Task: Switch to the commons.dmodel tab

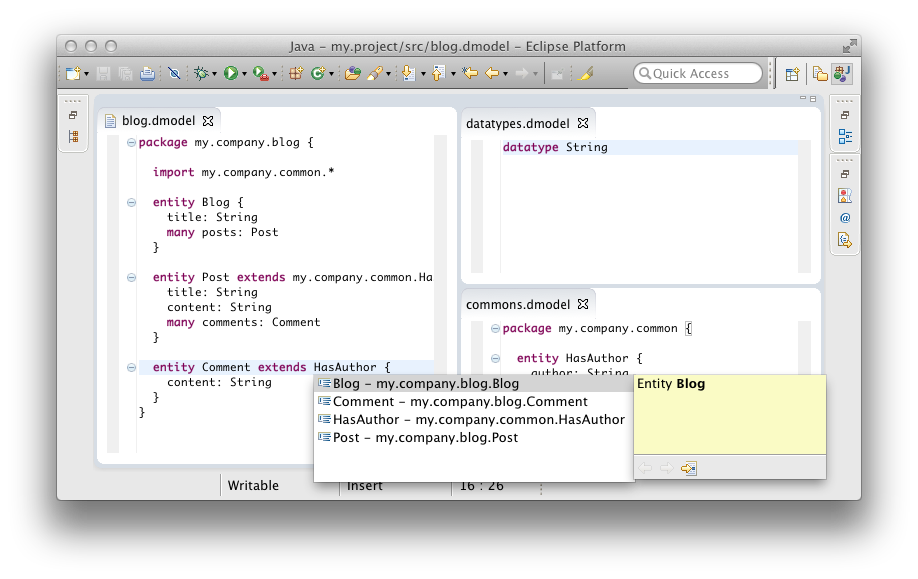Action: [x=518, y=304]
